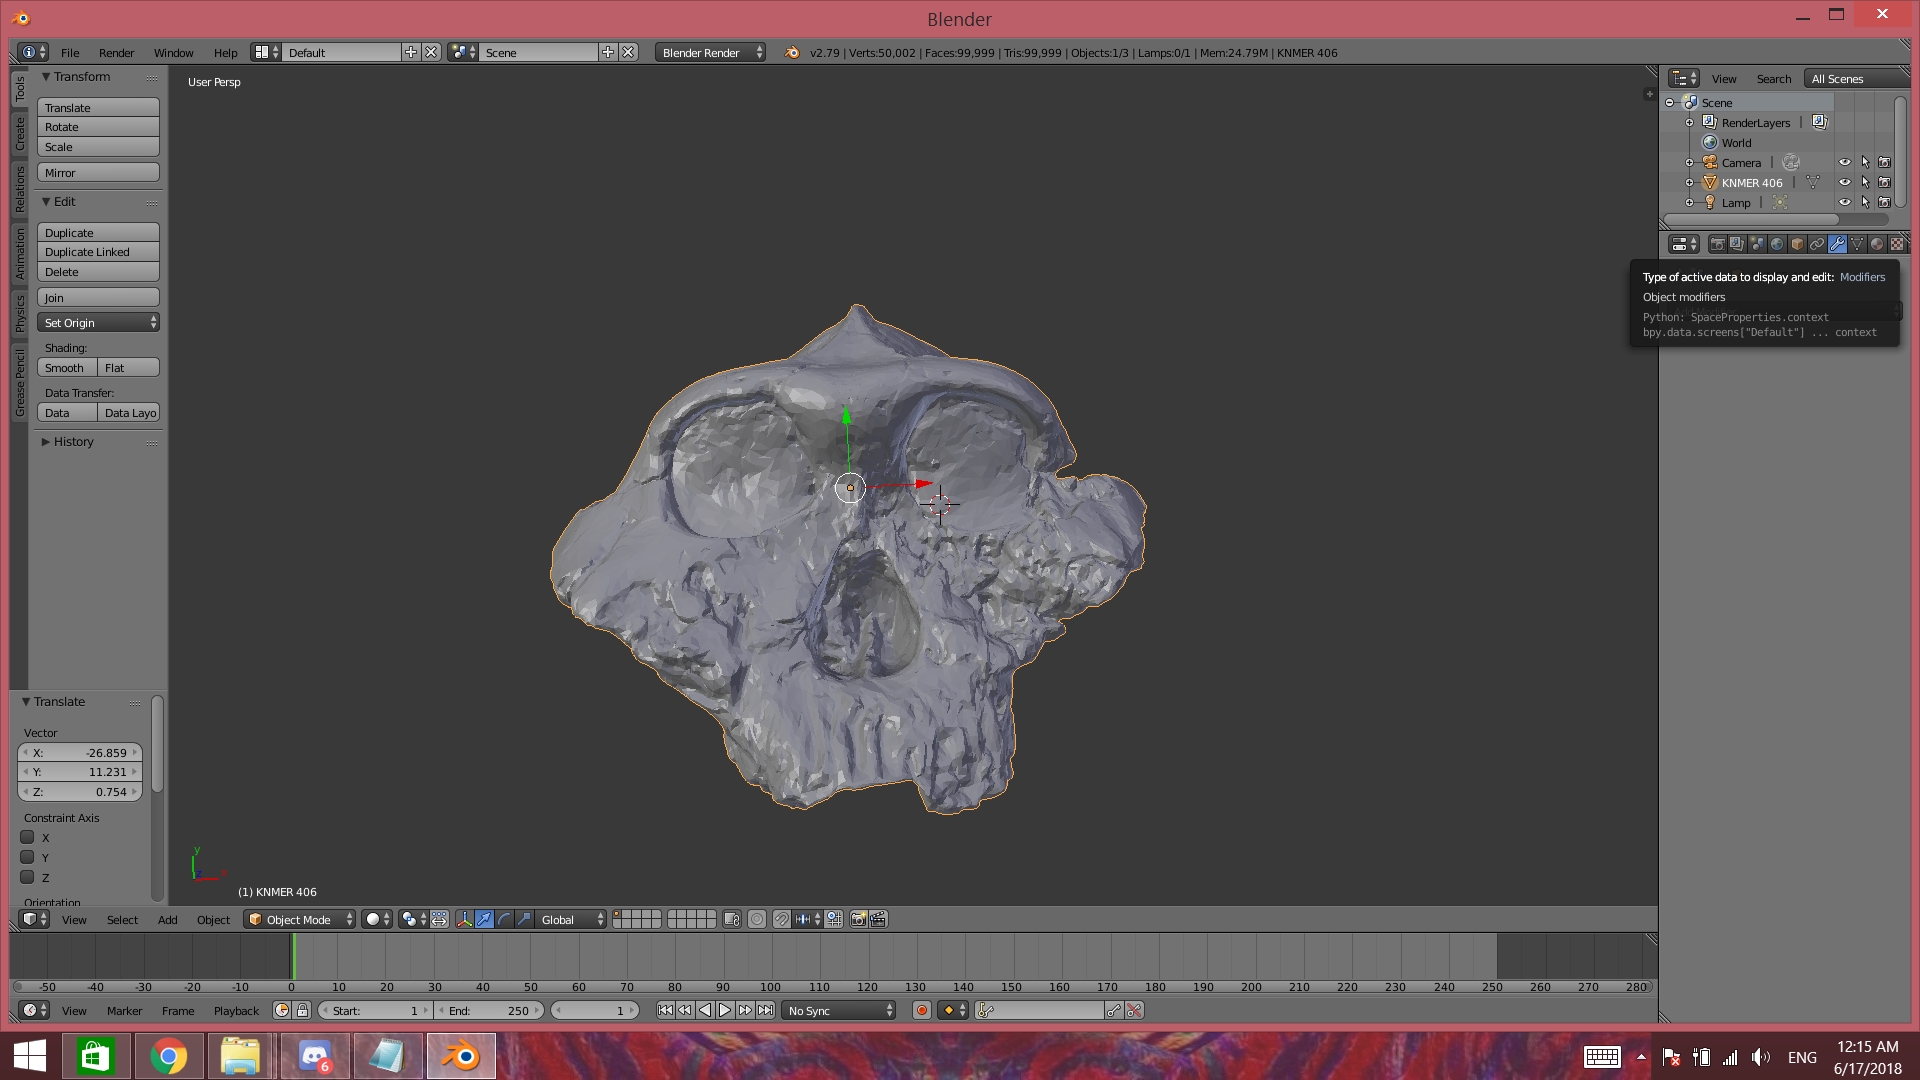Toggle viewport visibility of Camera
The height and width of the screenshot is (1080, 1920).
click(x=1845, y=162)
